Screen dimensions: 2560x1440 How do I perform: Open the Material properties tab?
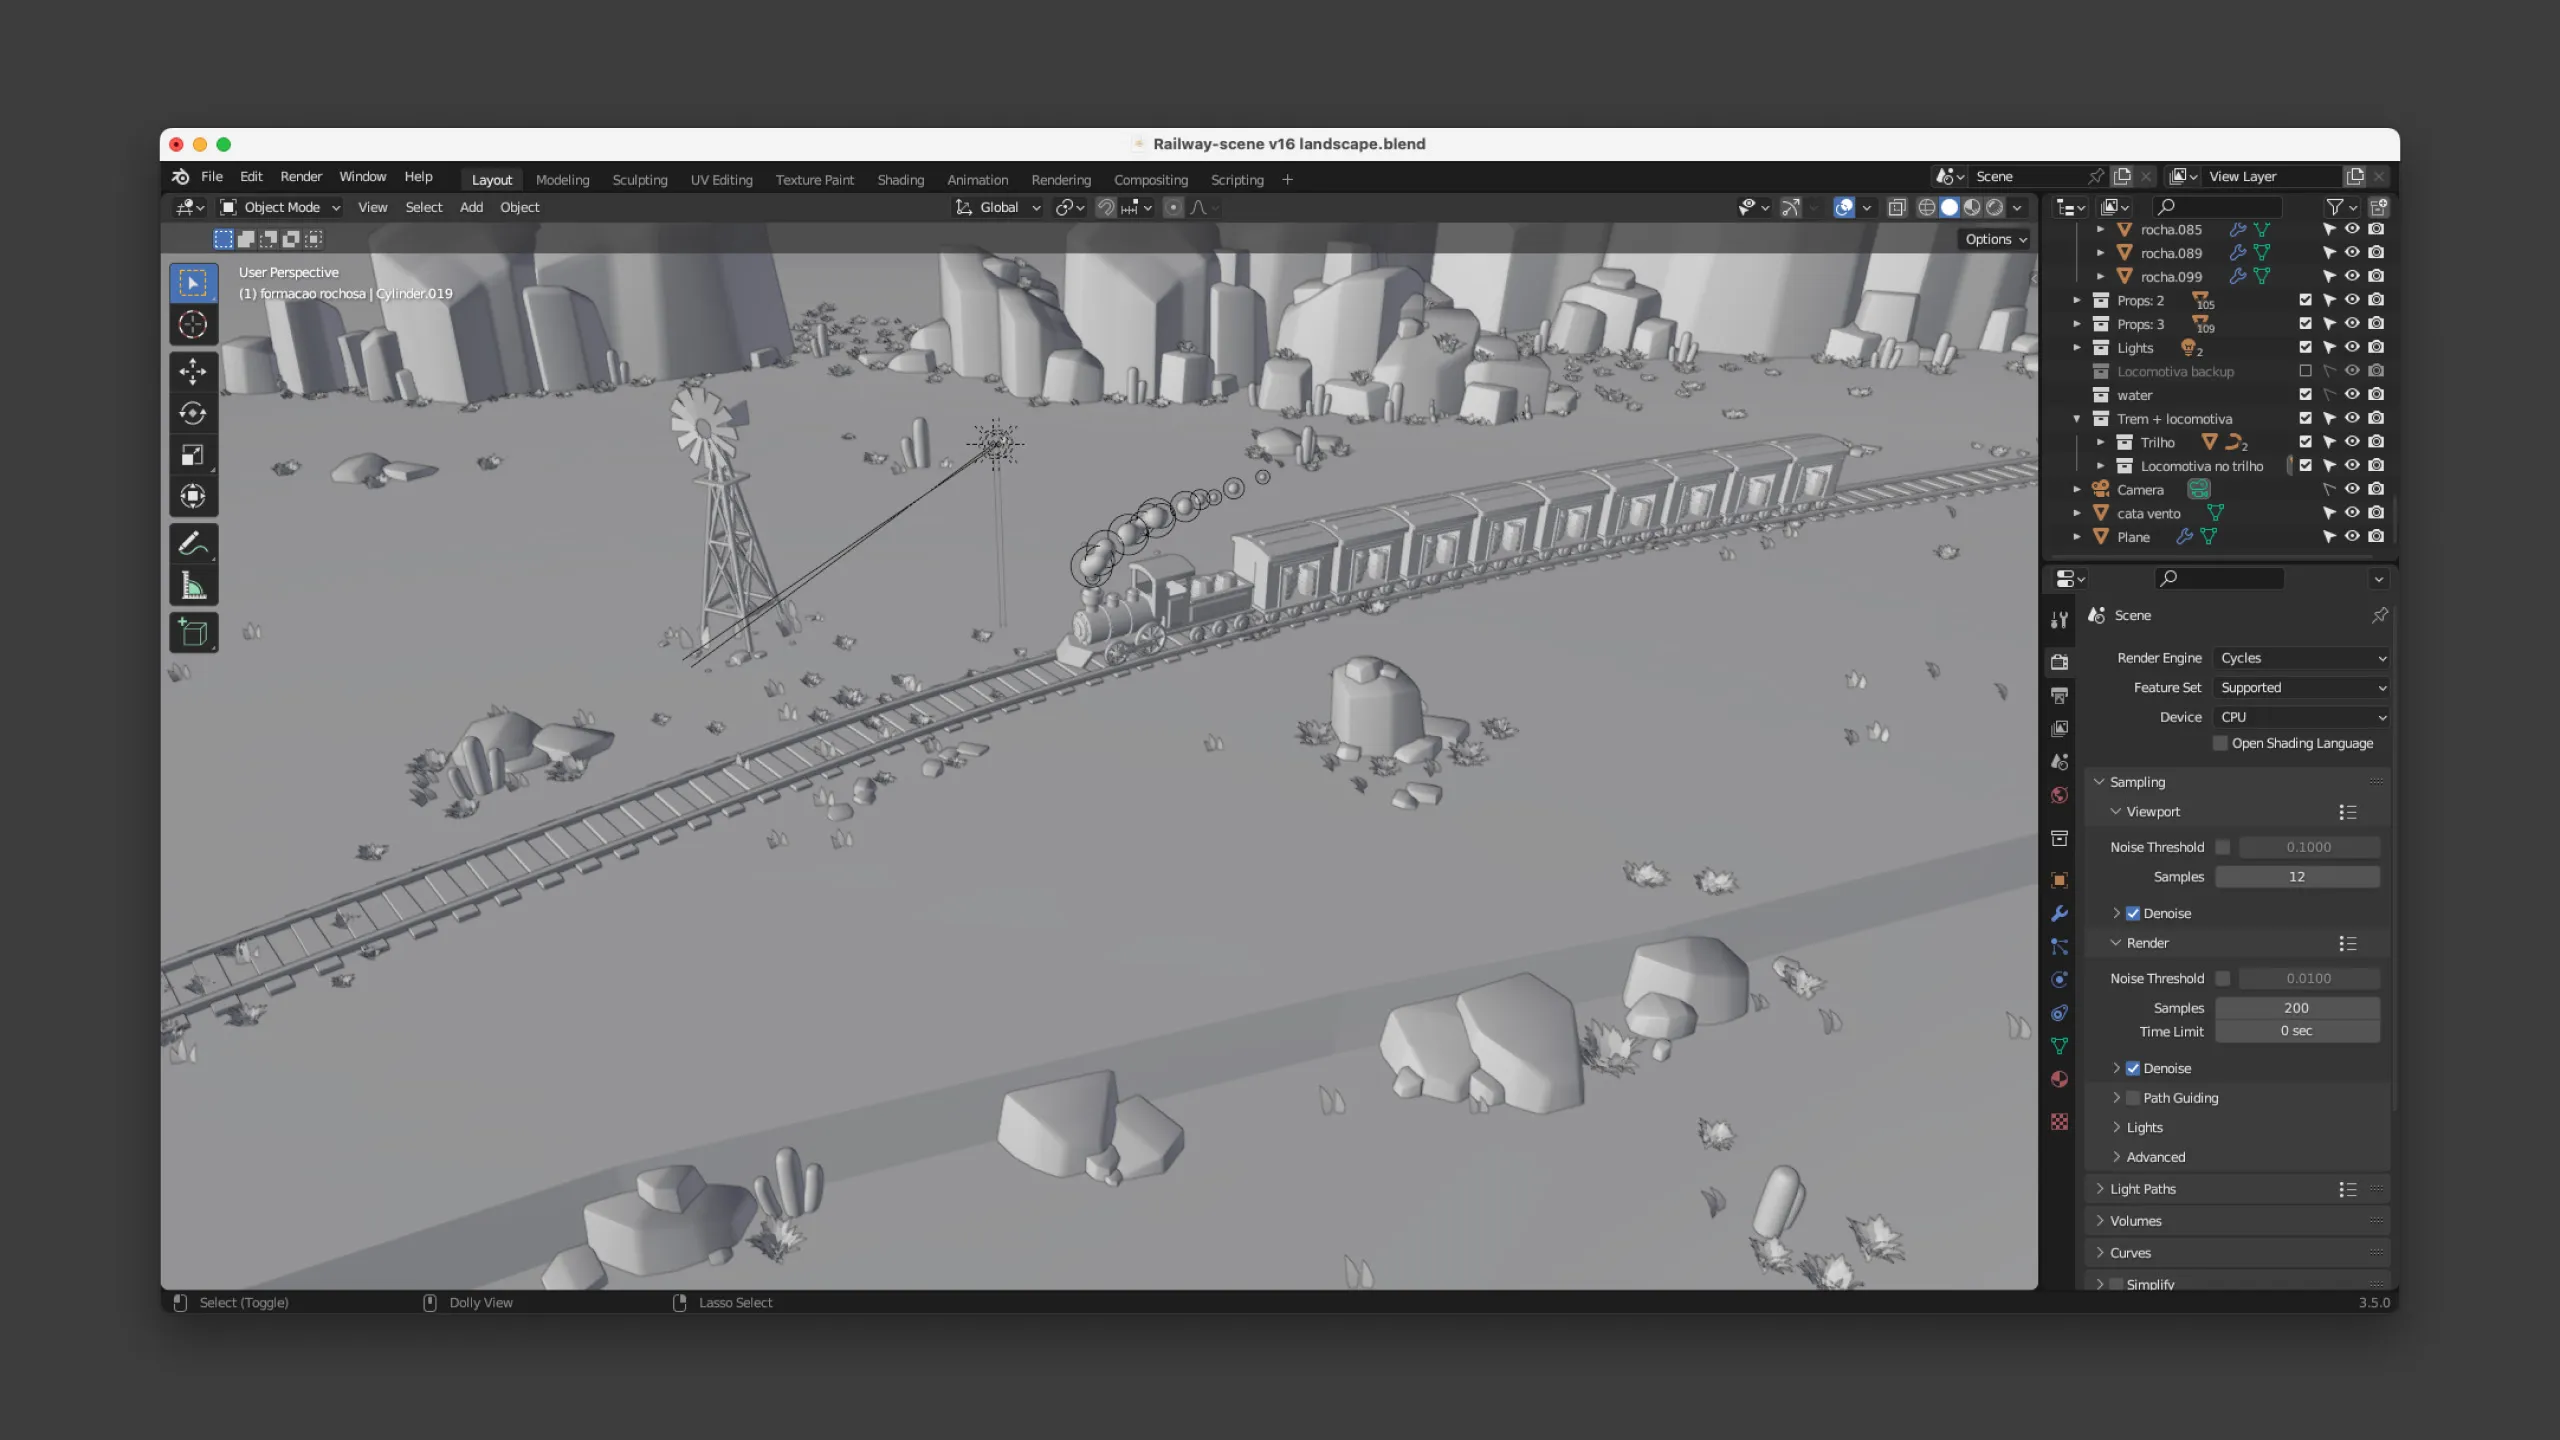(2059, 1079)
